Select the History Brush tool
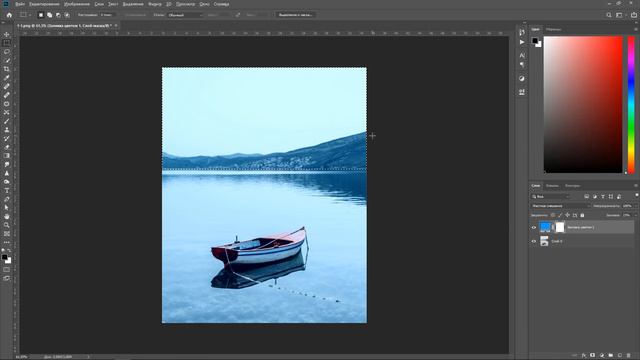The image size is (640, 360). (7, 138)
